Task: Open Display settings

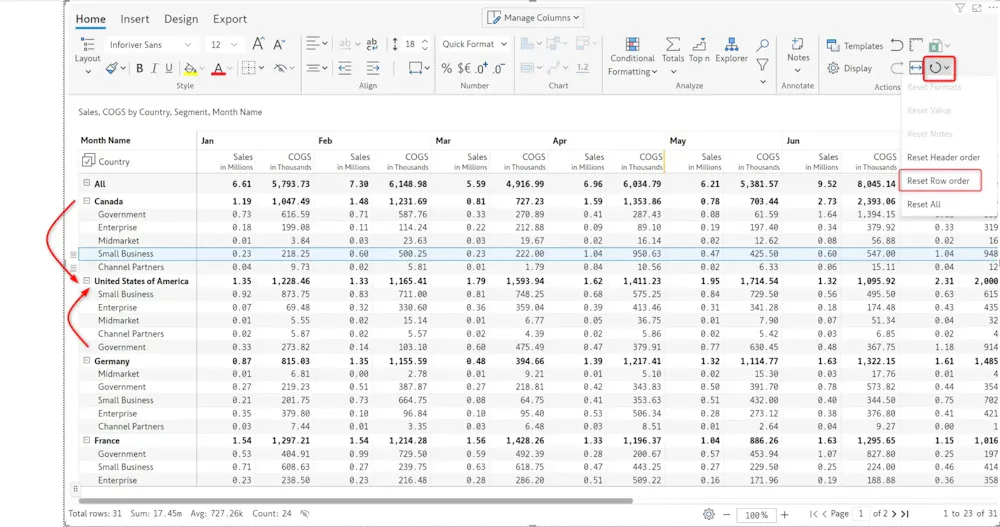Action: (x=849, y=68)
